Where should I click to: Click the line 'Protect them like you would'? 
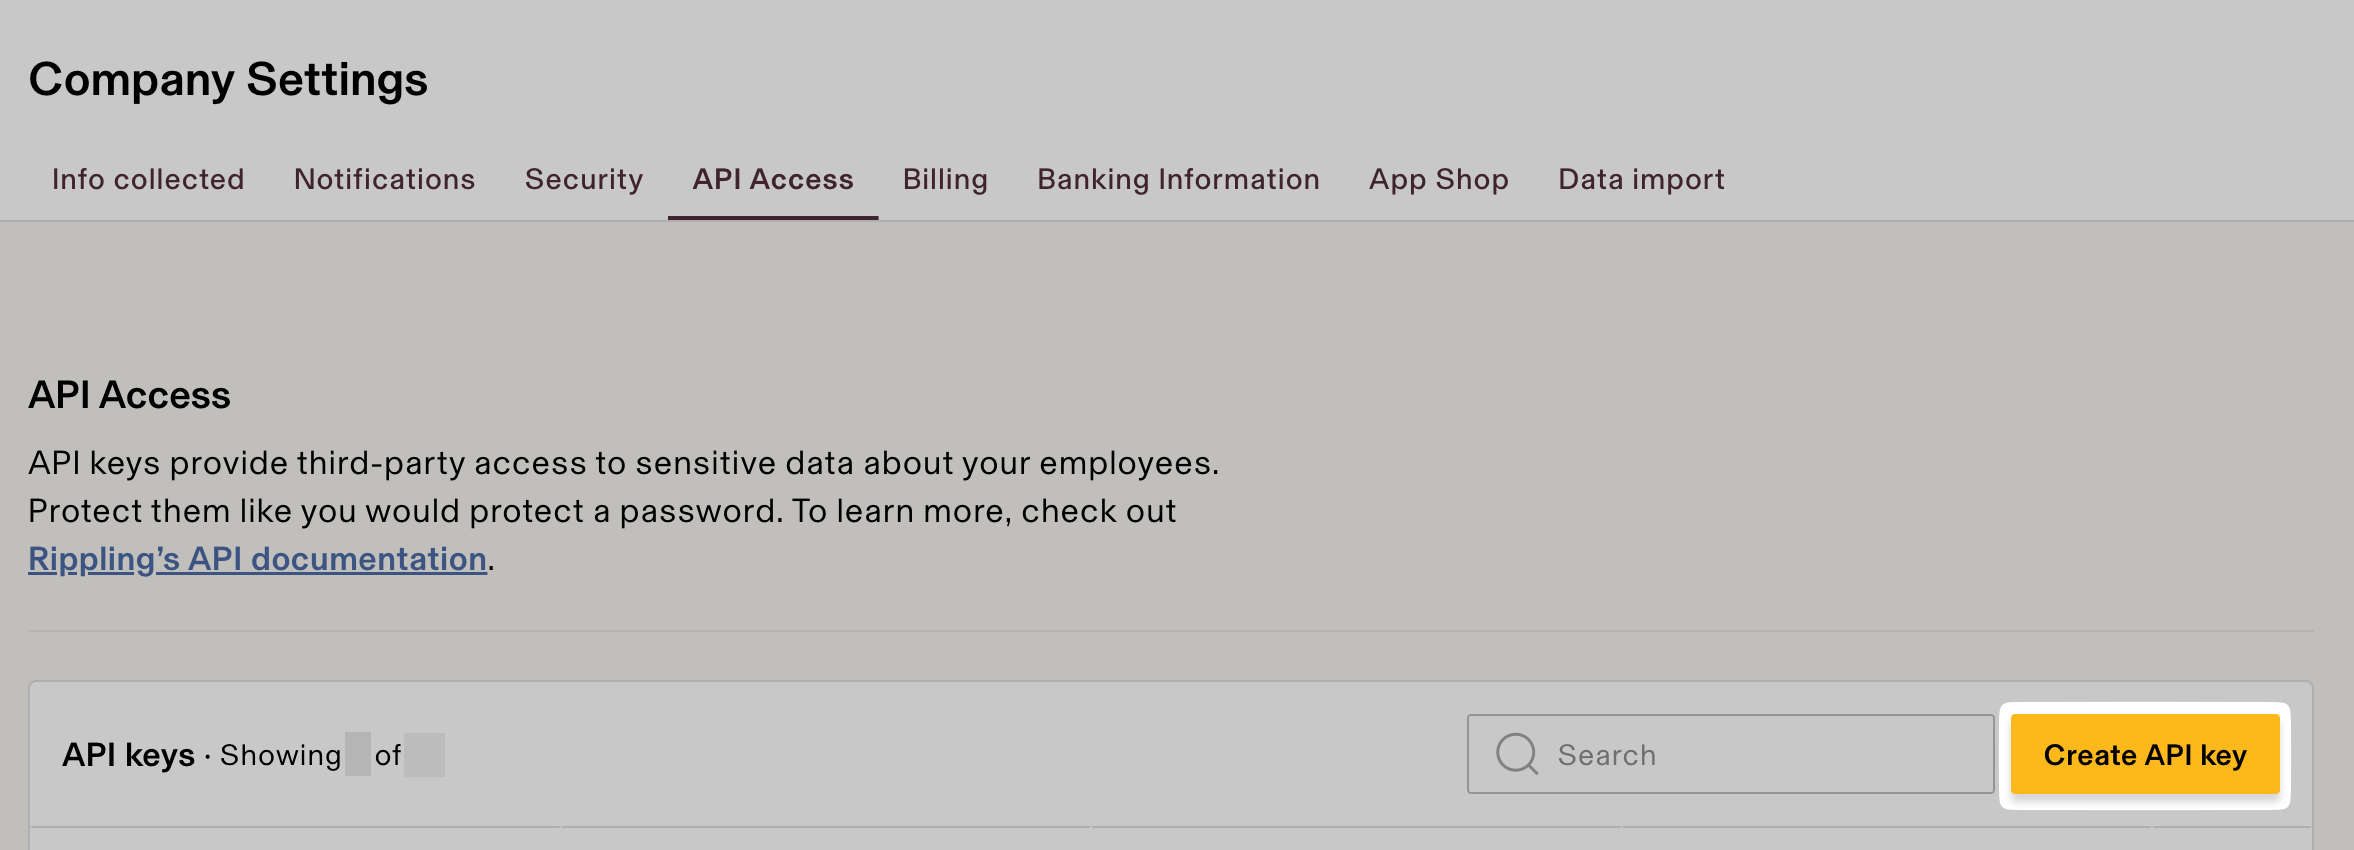[x=601, y=511]
